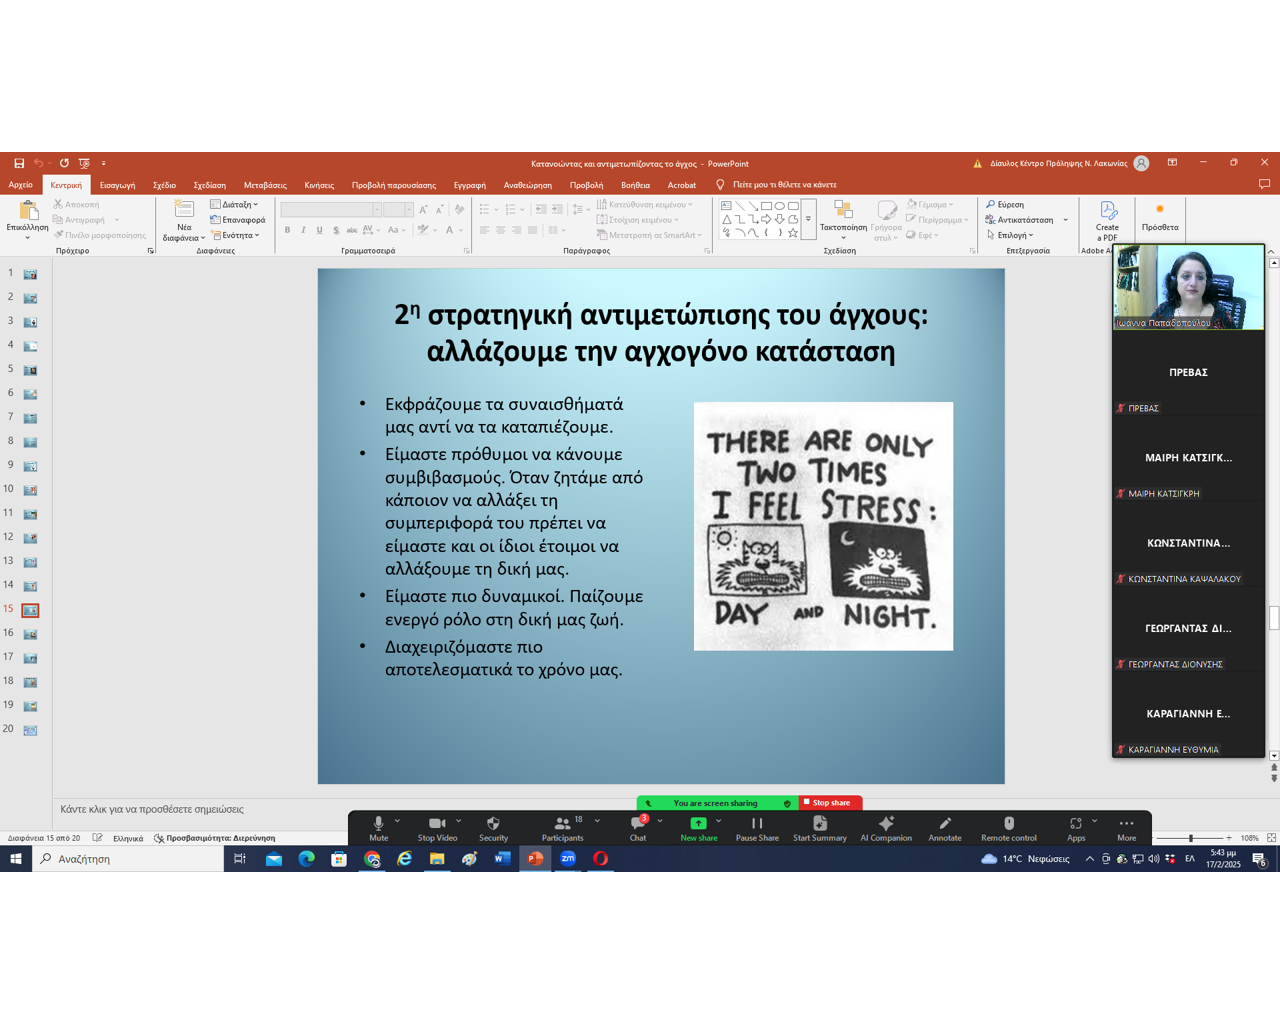Save the presentation with the Save icon
1280x1024 pixels.
[x=19, y=163]
